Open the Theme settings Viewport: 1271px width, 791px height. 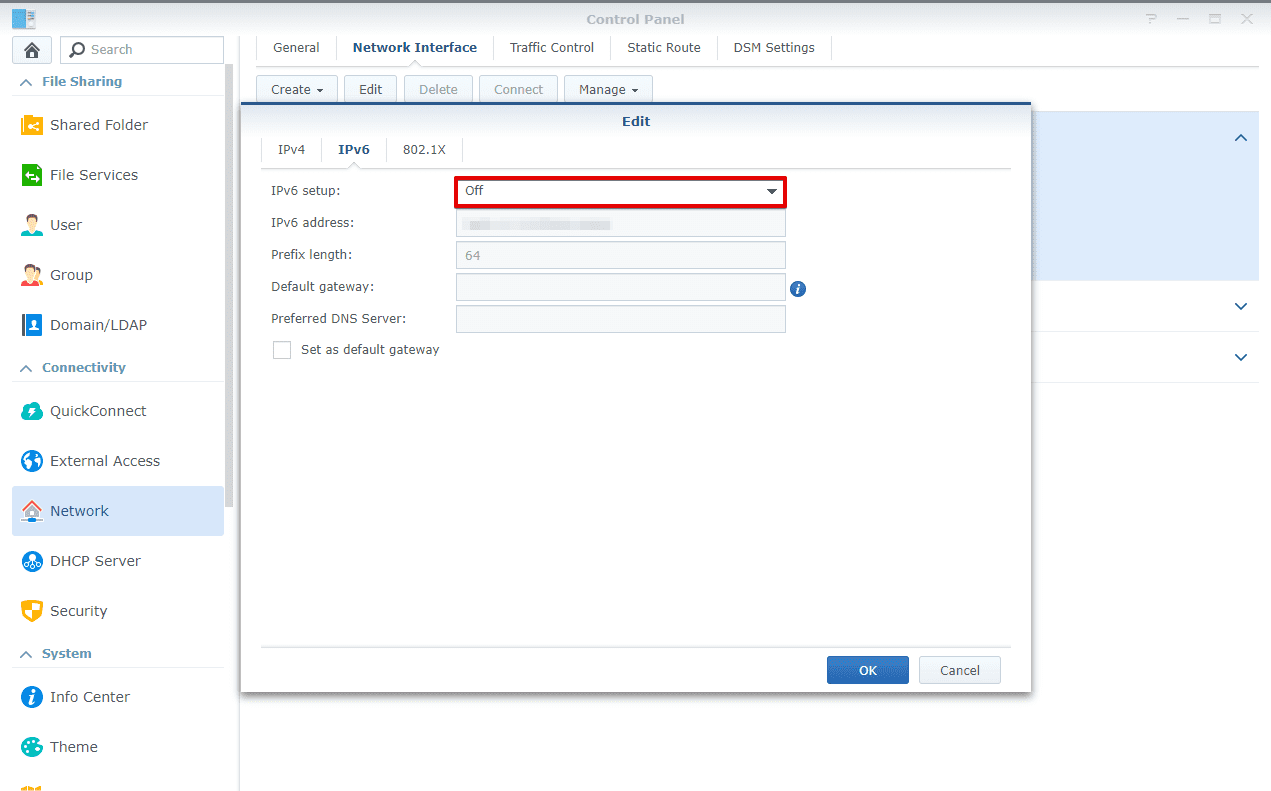(73, 746)
